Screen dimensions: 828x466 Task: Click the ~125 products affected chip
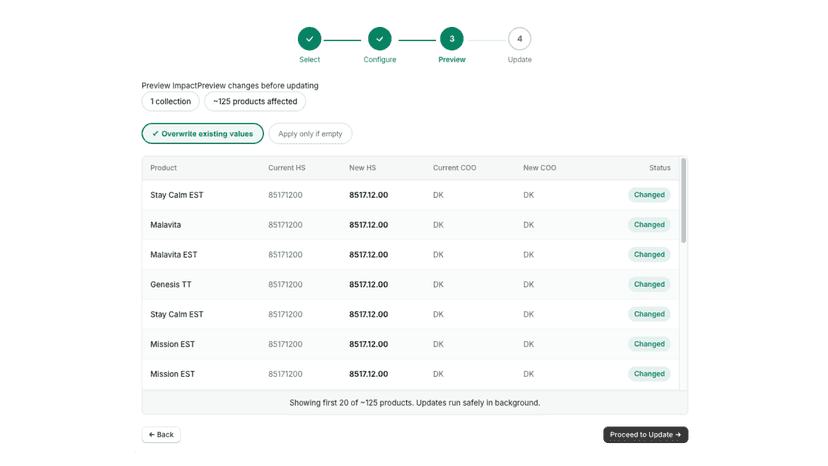[255, 101]
